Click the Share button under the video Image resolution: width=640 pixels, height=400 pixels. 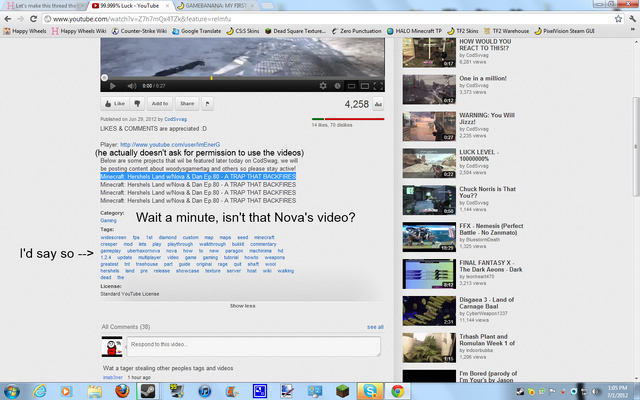click(x=187, y=104)
